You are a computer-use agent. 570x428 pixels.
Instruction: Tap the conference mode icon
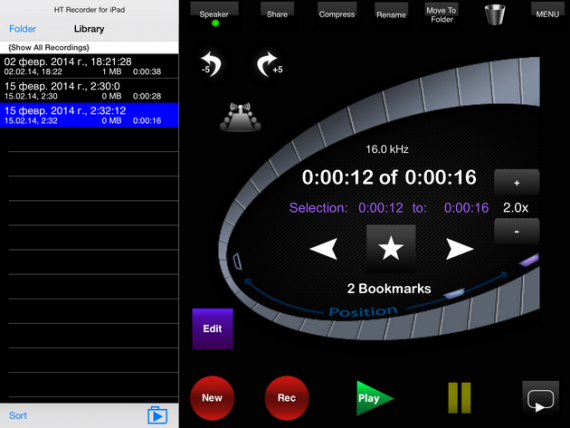tap(240, 117)
